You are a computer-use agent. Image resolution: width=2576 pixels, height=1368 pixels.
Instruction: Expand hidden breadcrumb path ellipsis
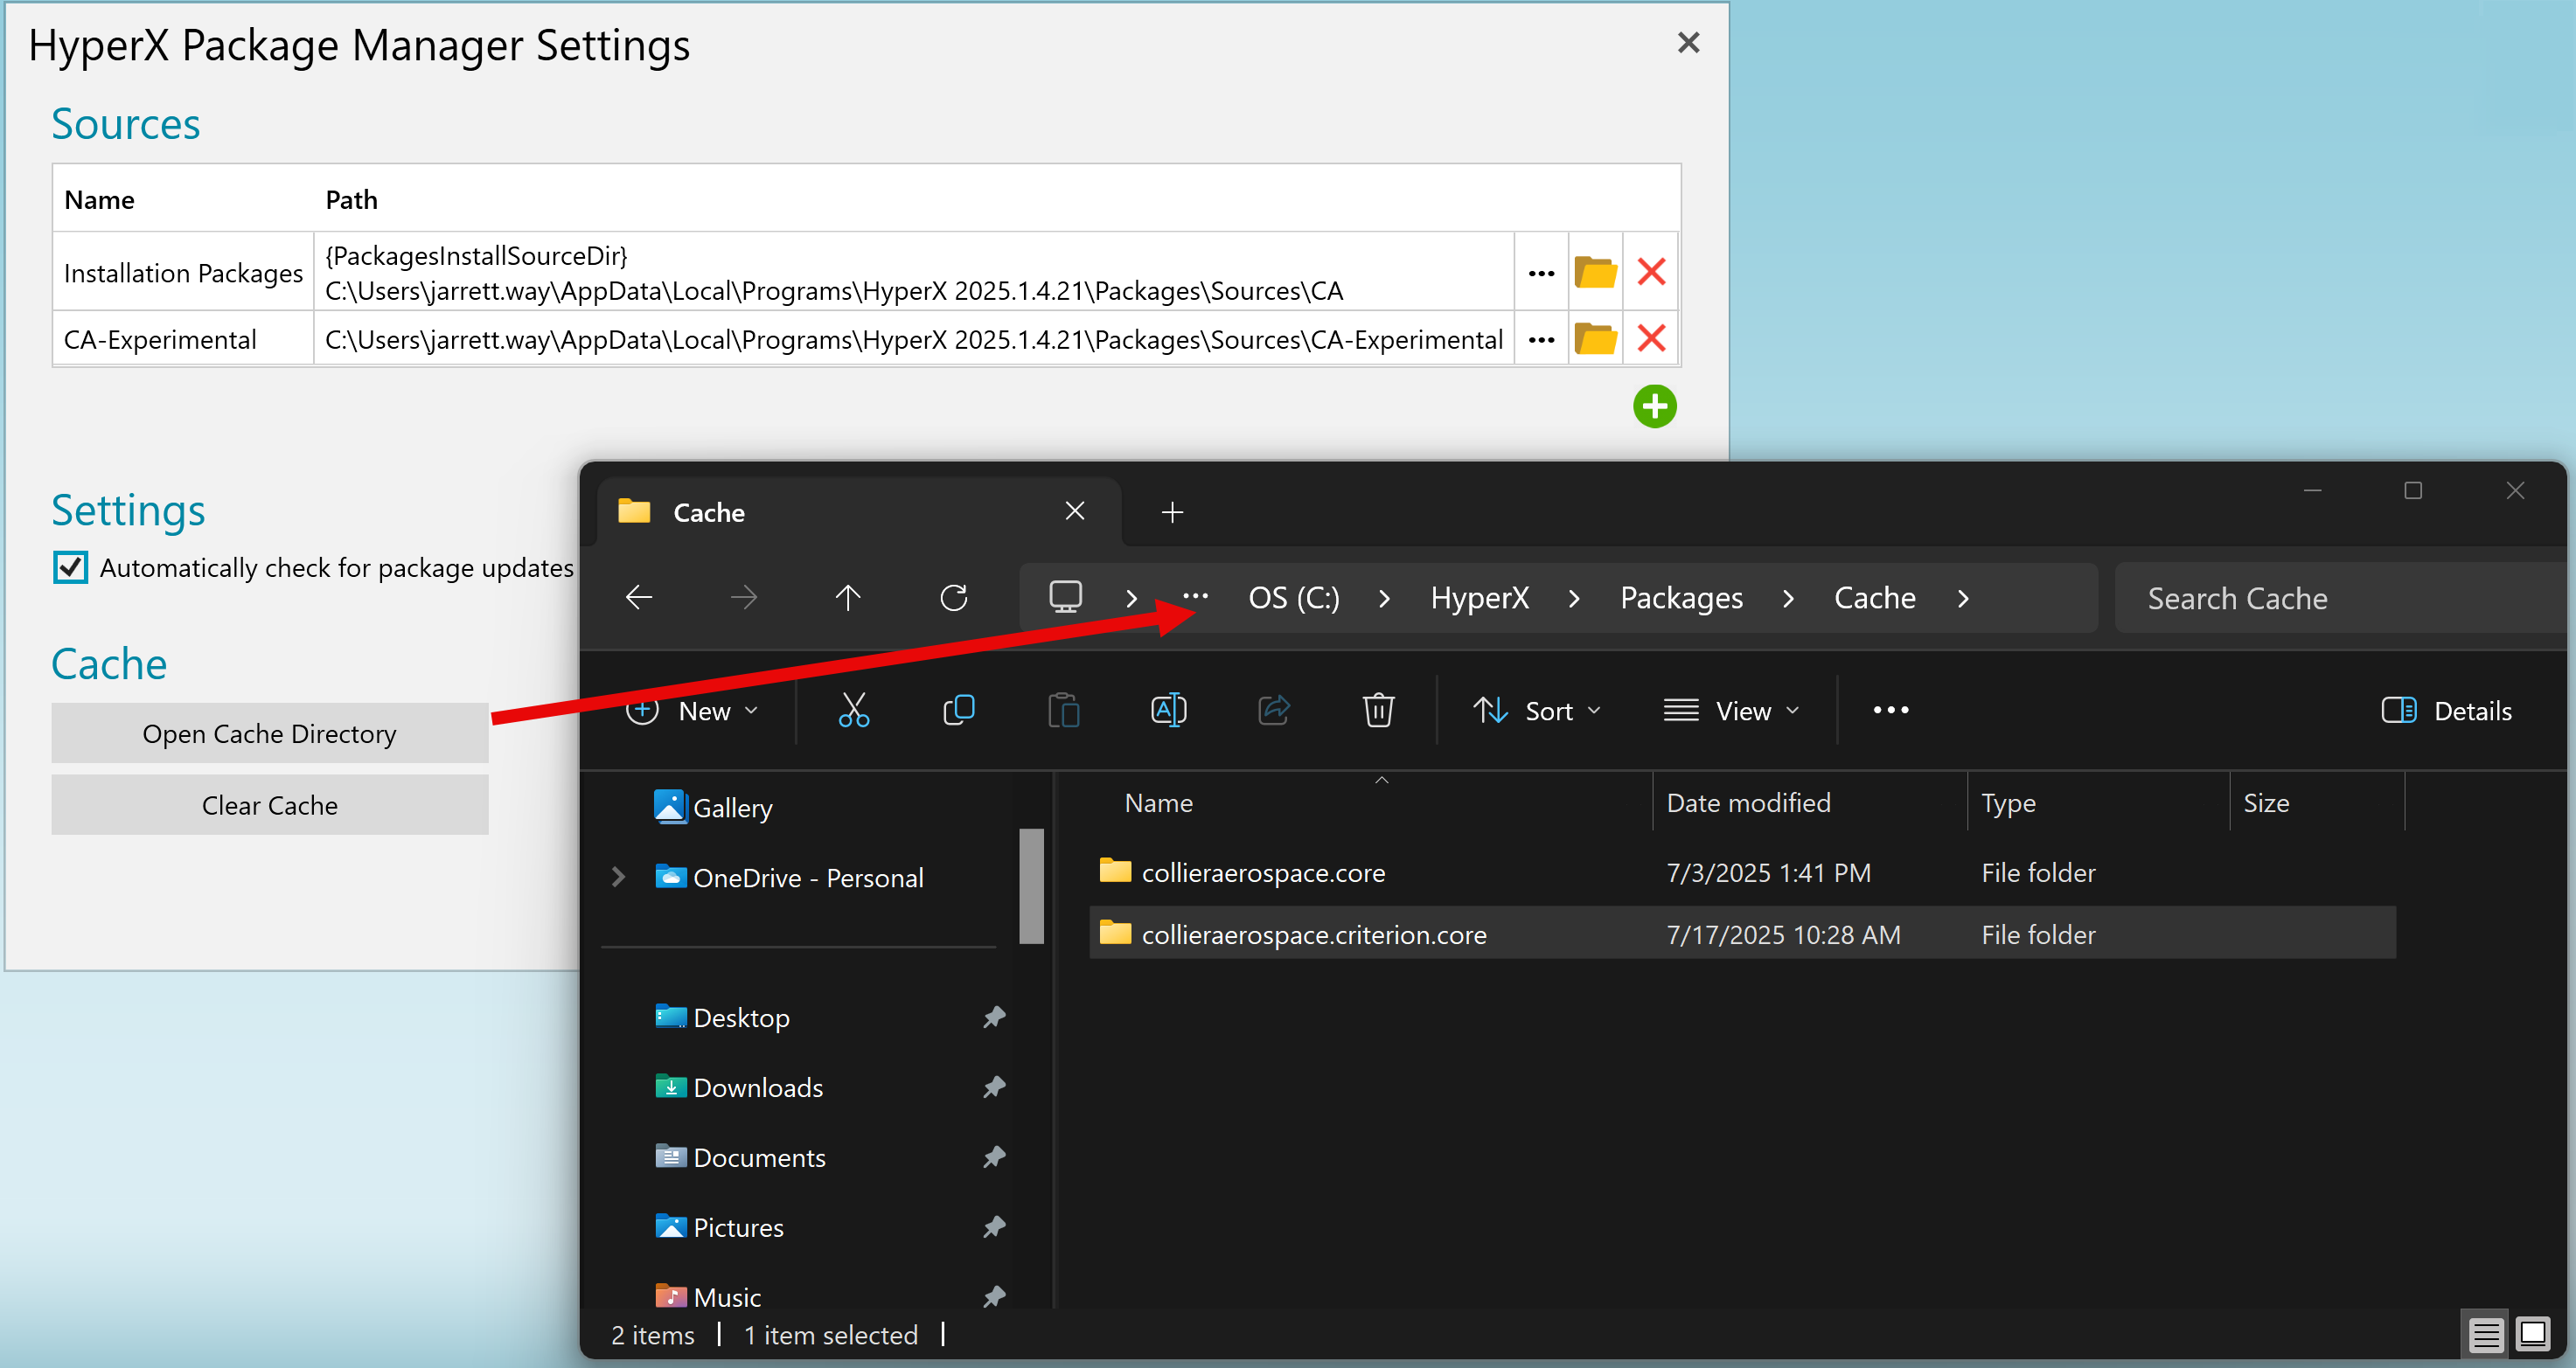pyautogui.click(x=1195, y=598)
